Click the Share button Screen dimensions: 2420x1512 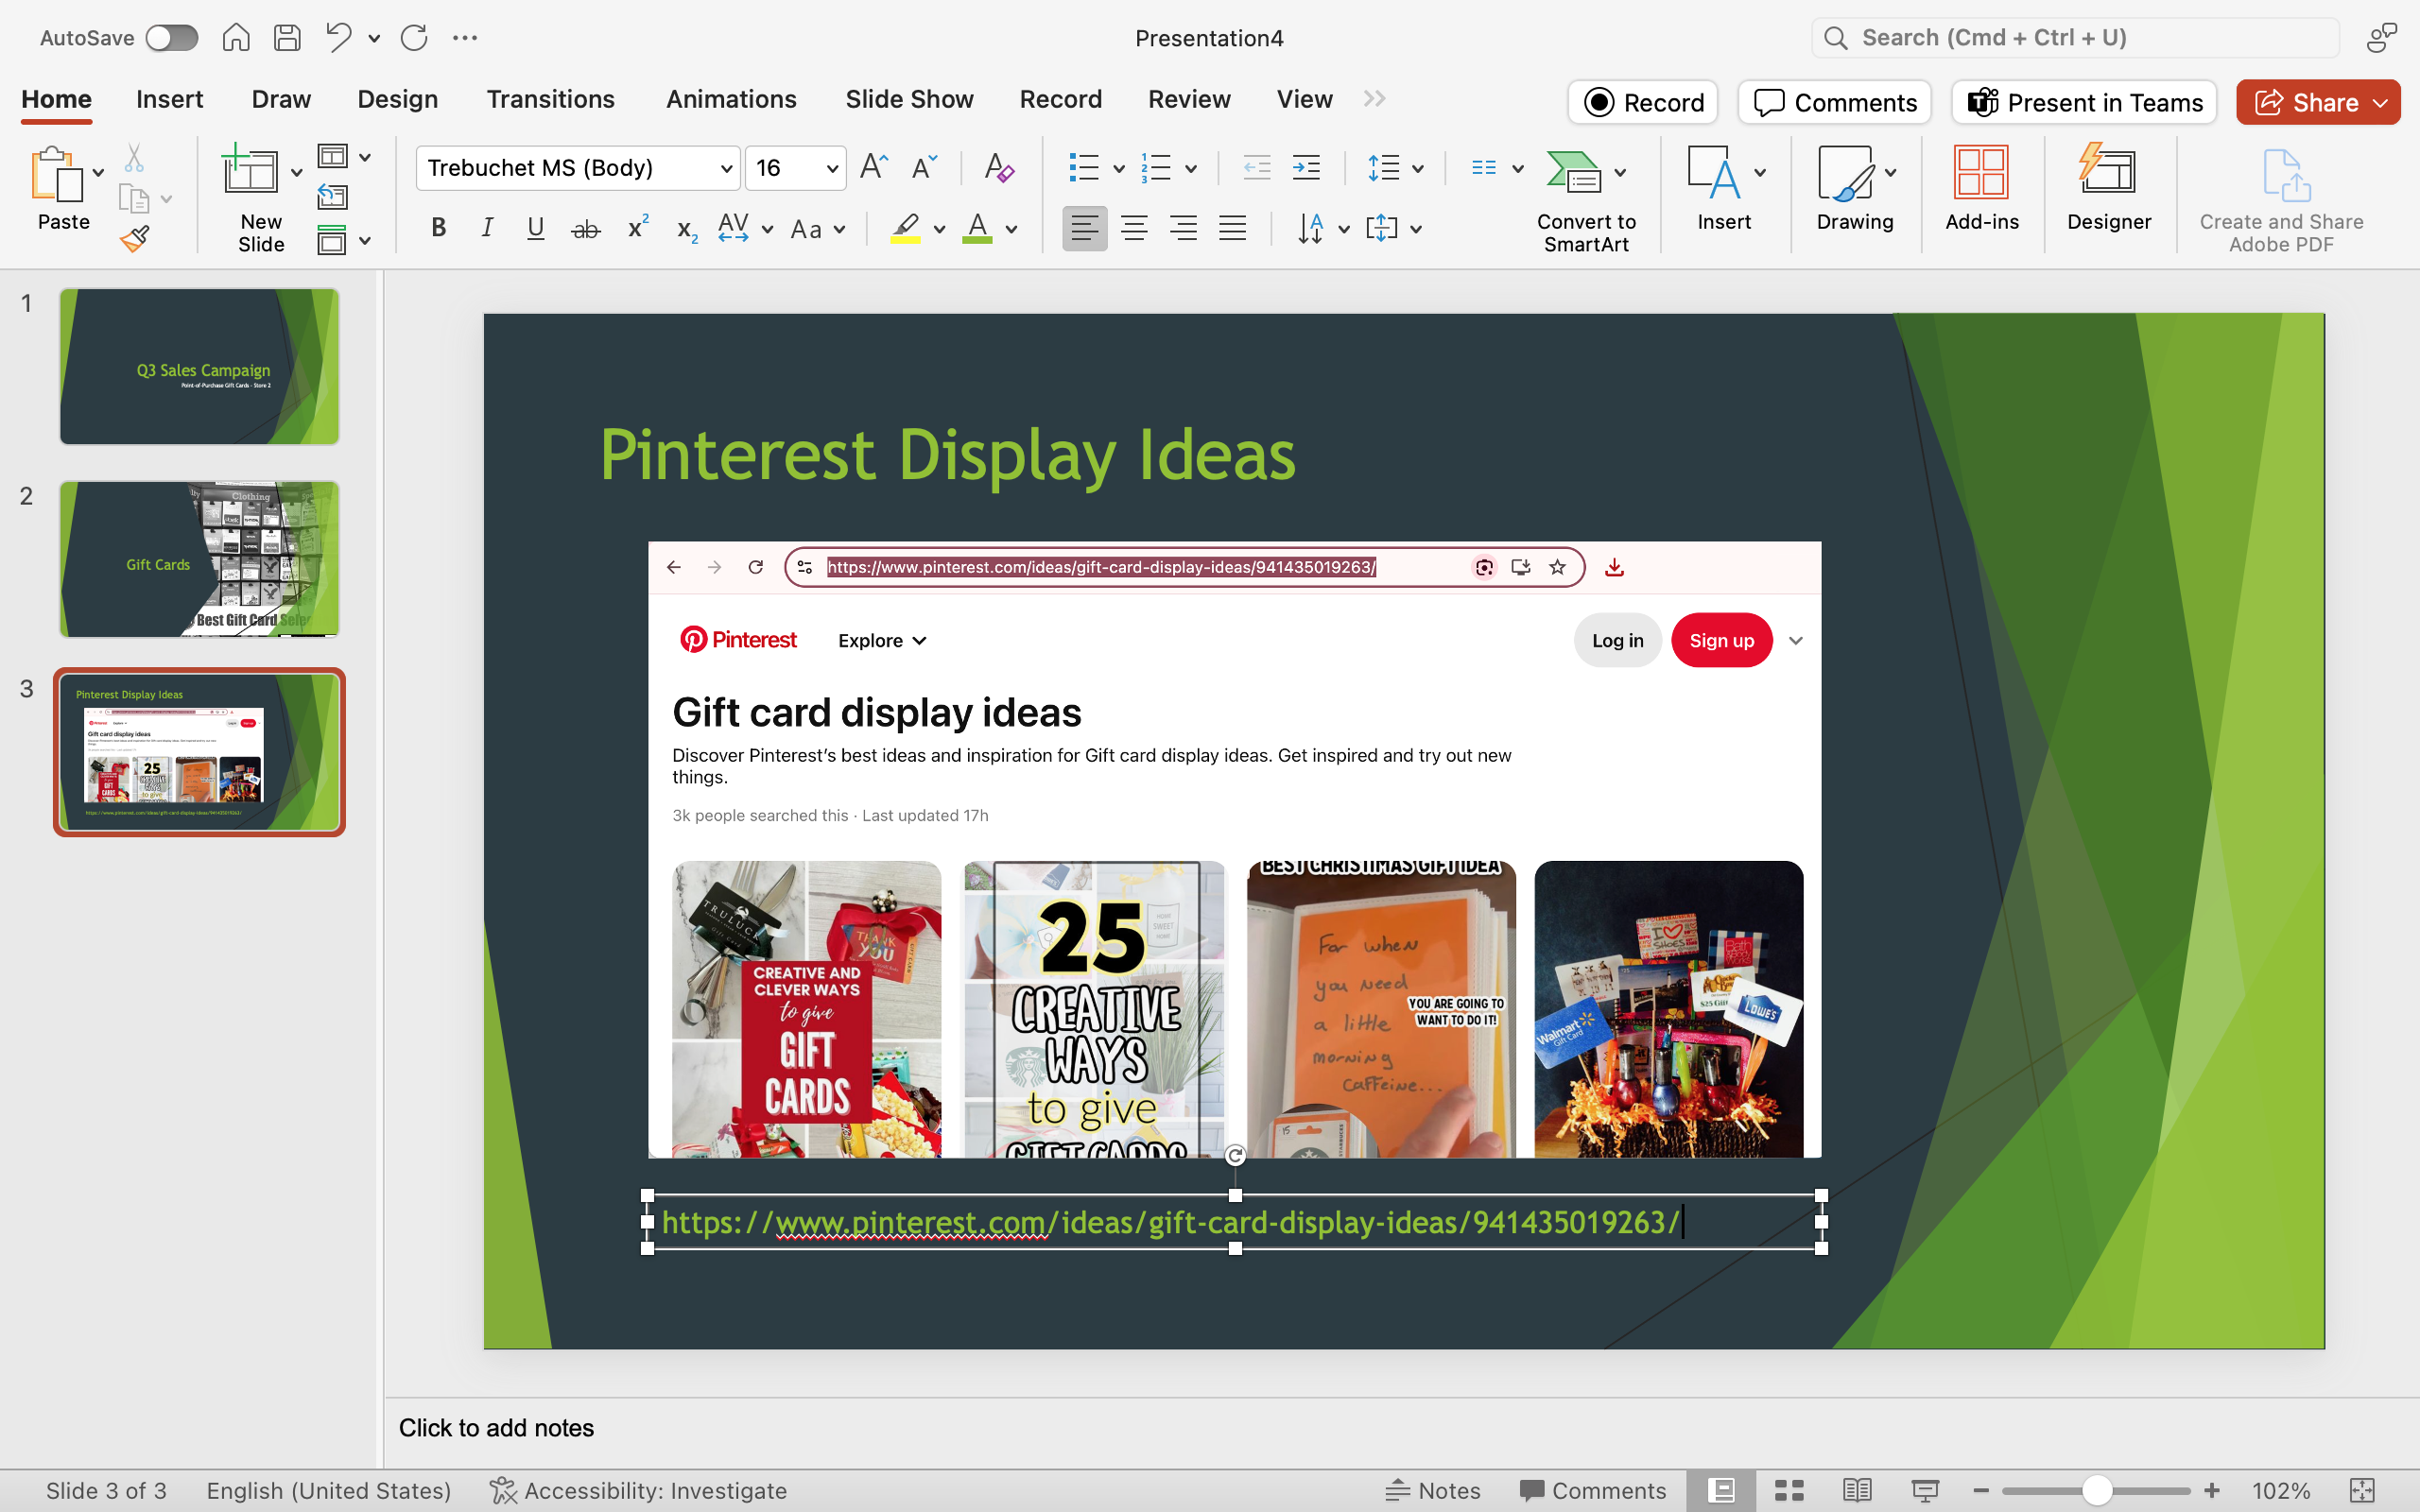pos(2305,102)
